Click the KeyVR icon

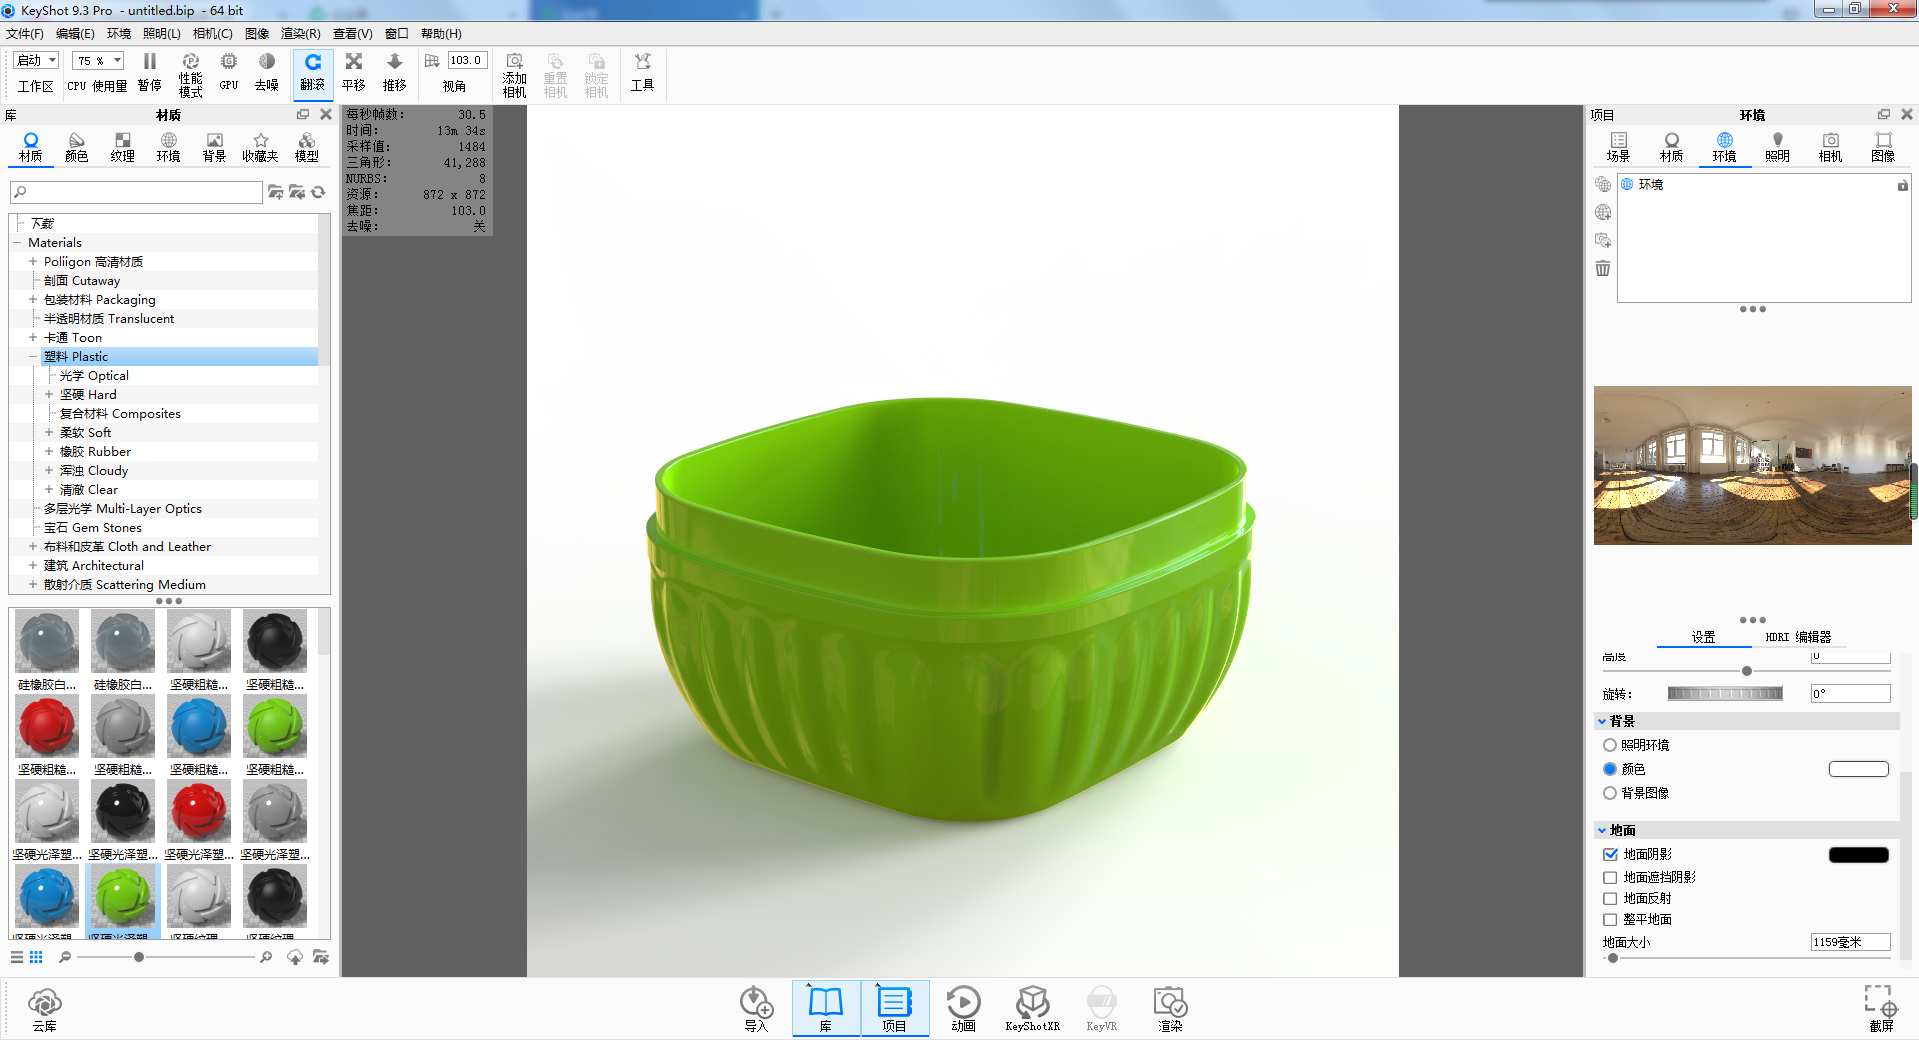click(x=1101, y=1008)
